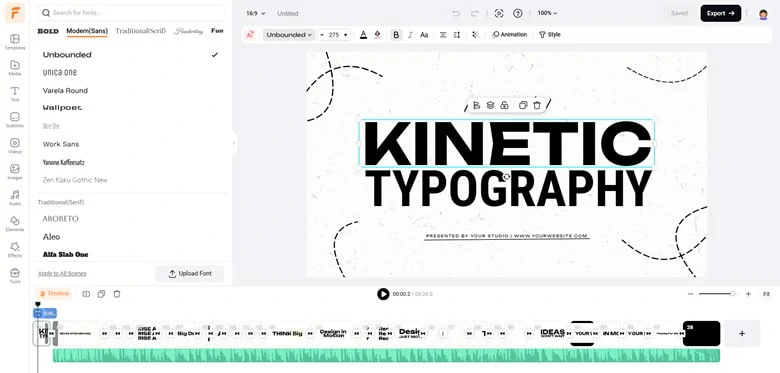Open the text alignment options
This screenshot has width=780, height=373.
tap(443, 34)
